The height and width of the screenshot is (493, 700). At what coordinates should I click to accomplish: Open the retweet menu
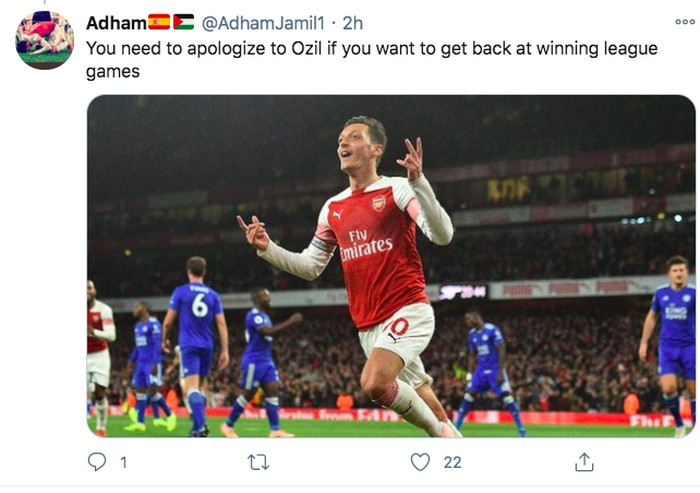click(x=260, y=462)
